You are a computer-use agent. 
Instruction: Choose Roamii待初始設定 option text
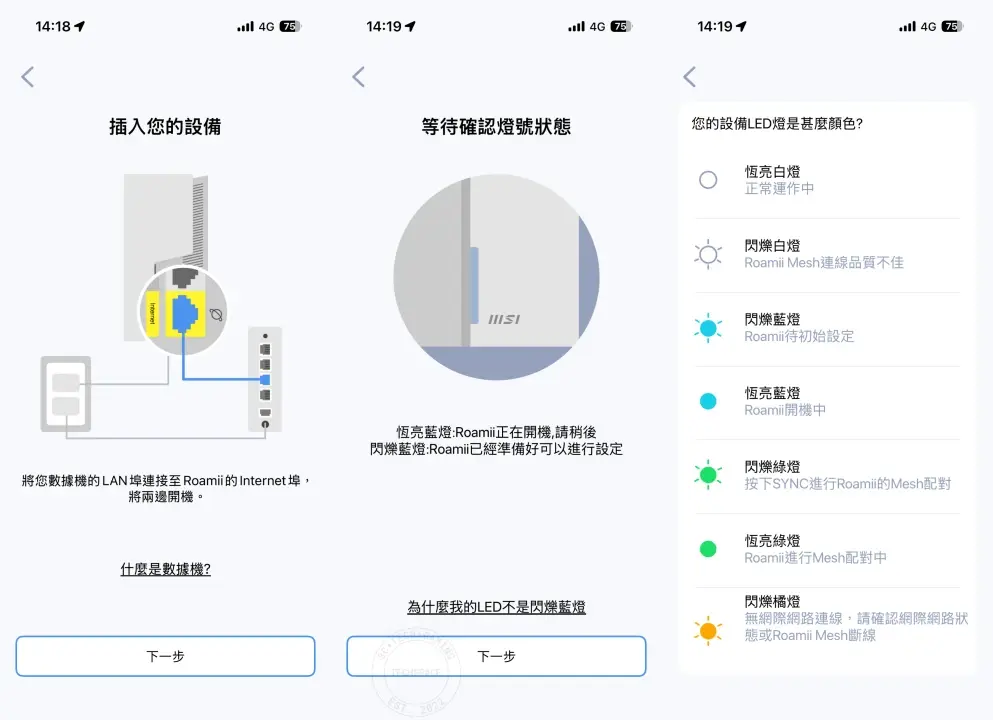[799, 336]
